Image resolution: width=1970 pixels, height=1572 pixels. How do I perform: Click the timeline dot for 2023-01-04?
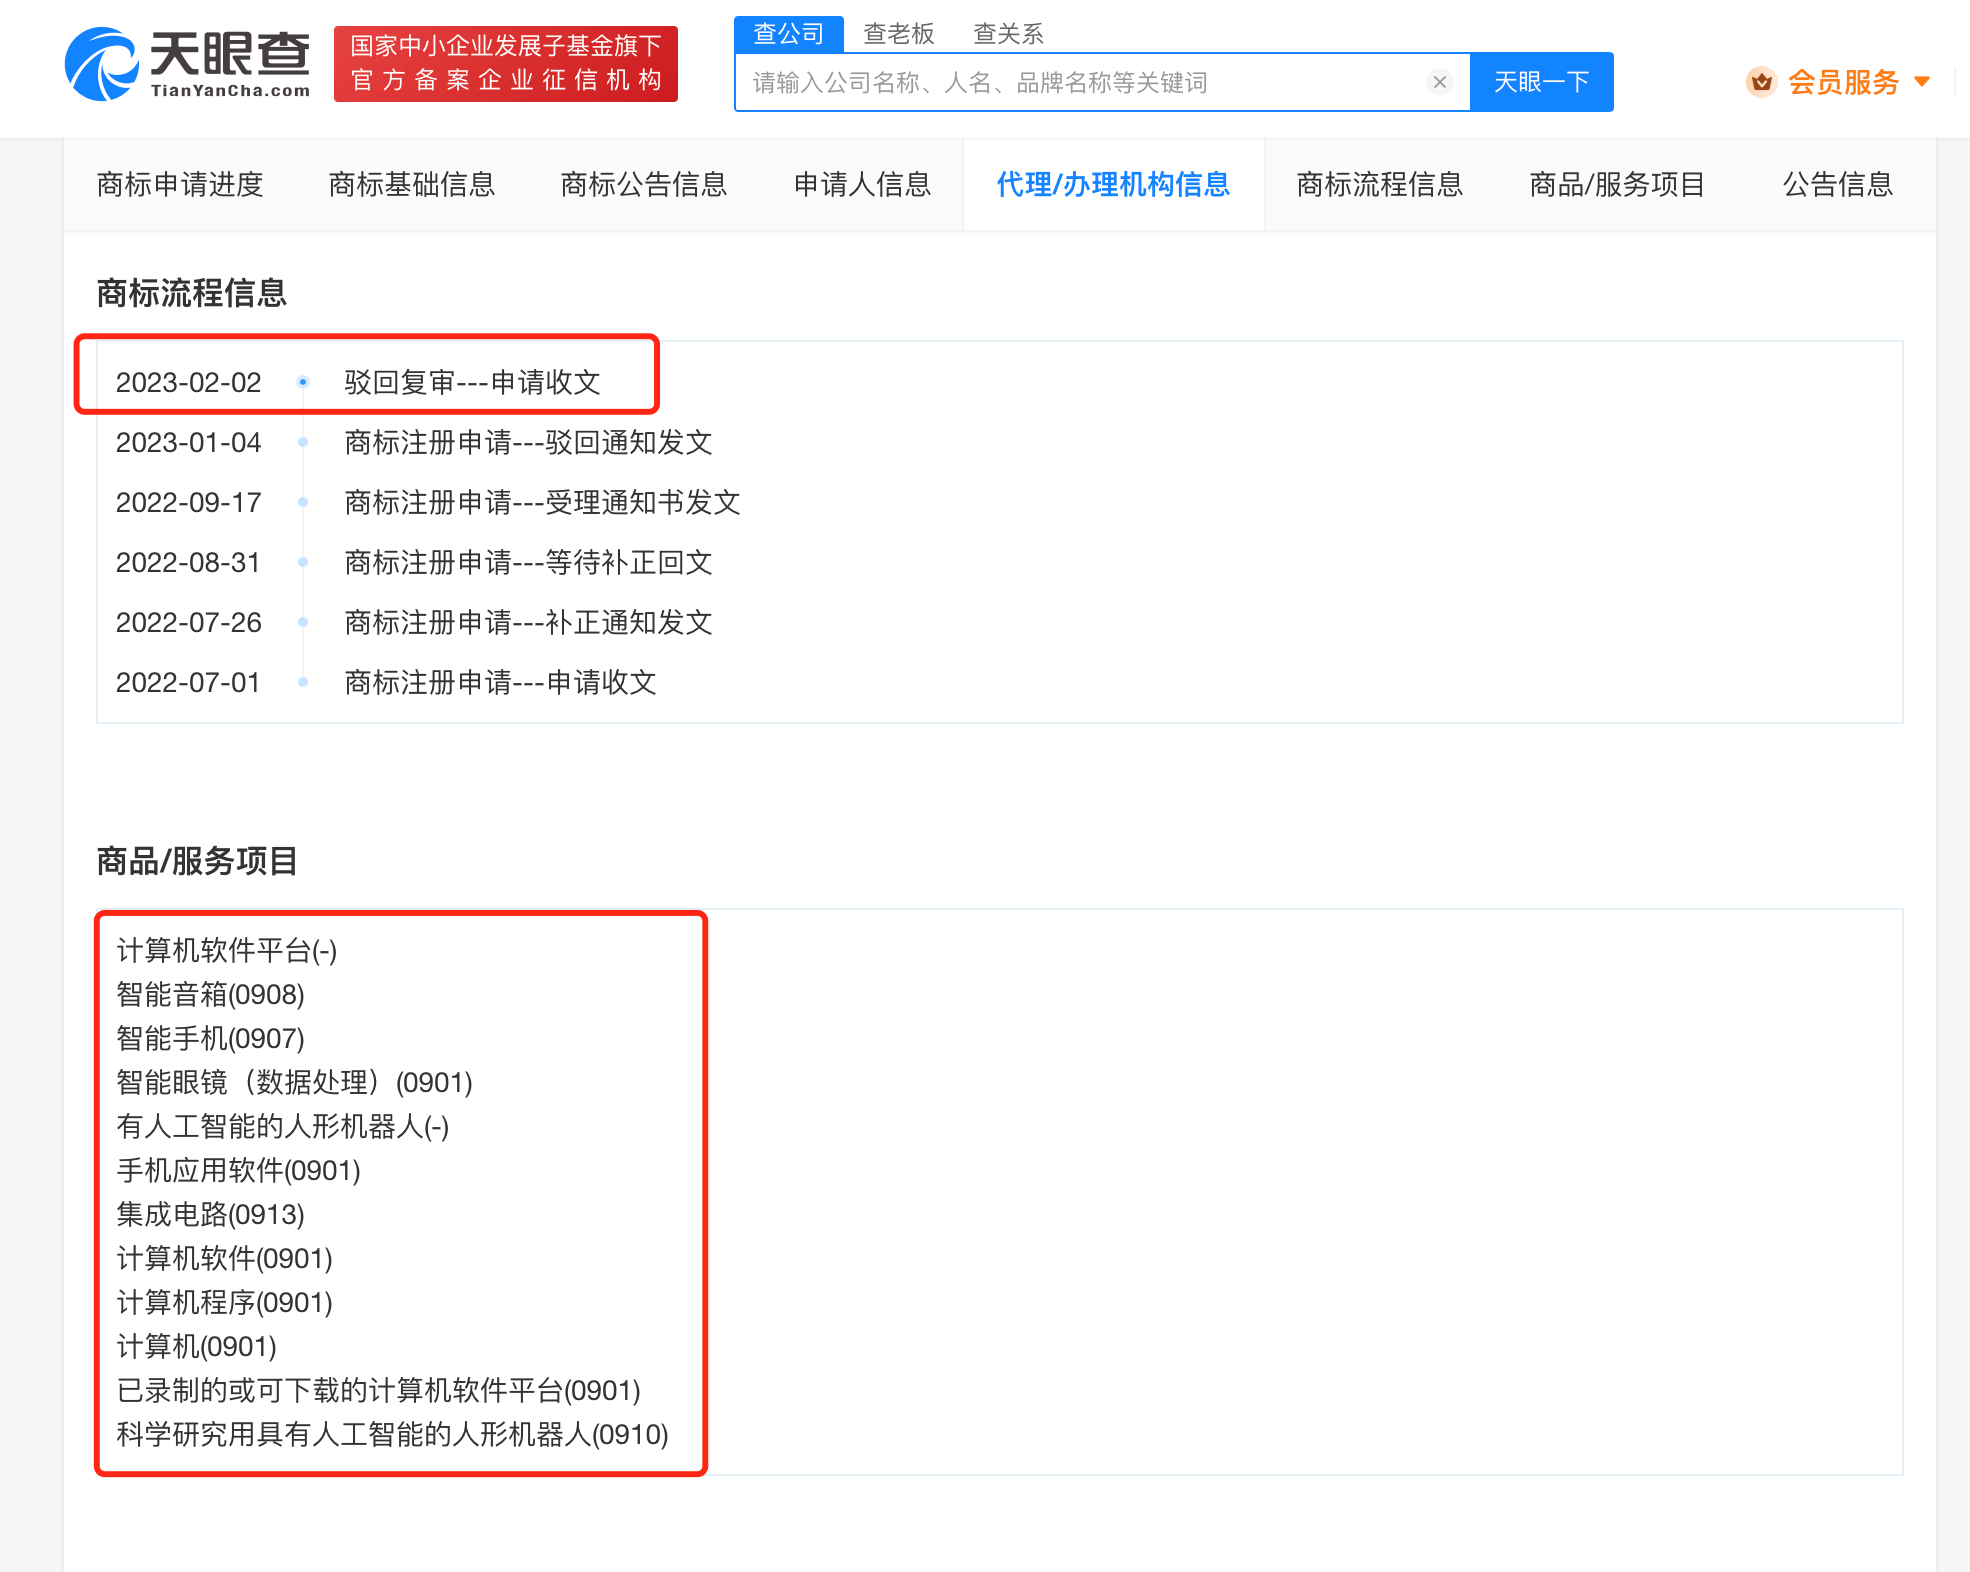point(303,442)
